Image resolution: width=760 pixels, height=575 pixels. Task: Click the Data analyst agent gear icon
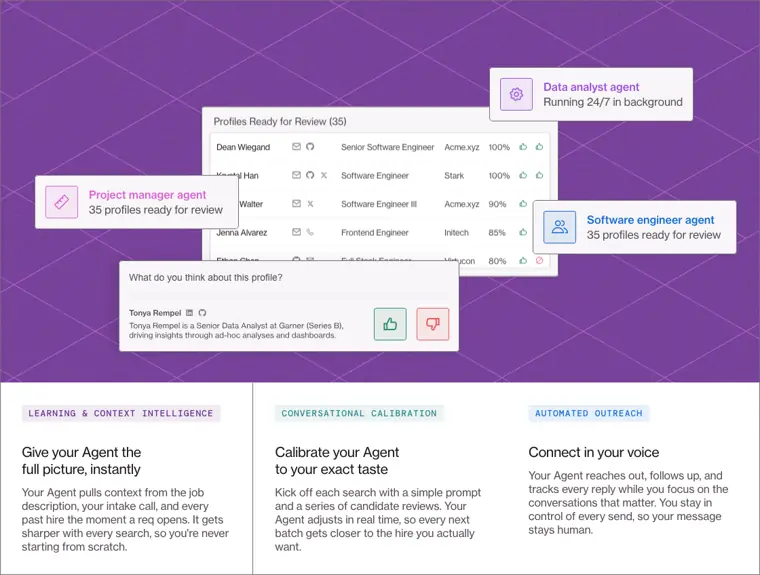[x=516, y=94]
